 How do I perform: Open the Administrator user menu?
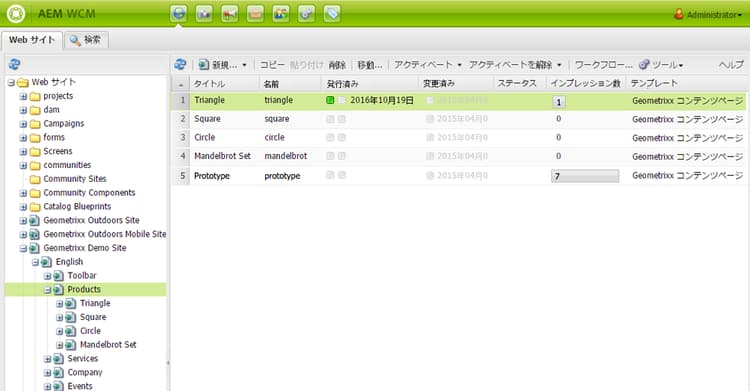tap(708, 14)
